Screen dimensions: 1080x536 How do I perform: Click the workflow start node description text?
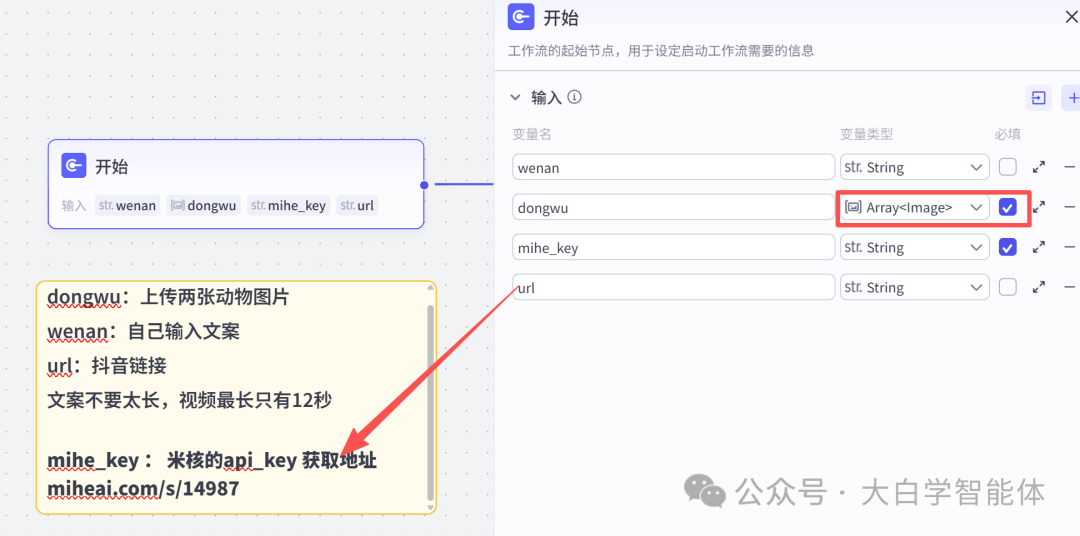click(661, 51)
